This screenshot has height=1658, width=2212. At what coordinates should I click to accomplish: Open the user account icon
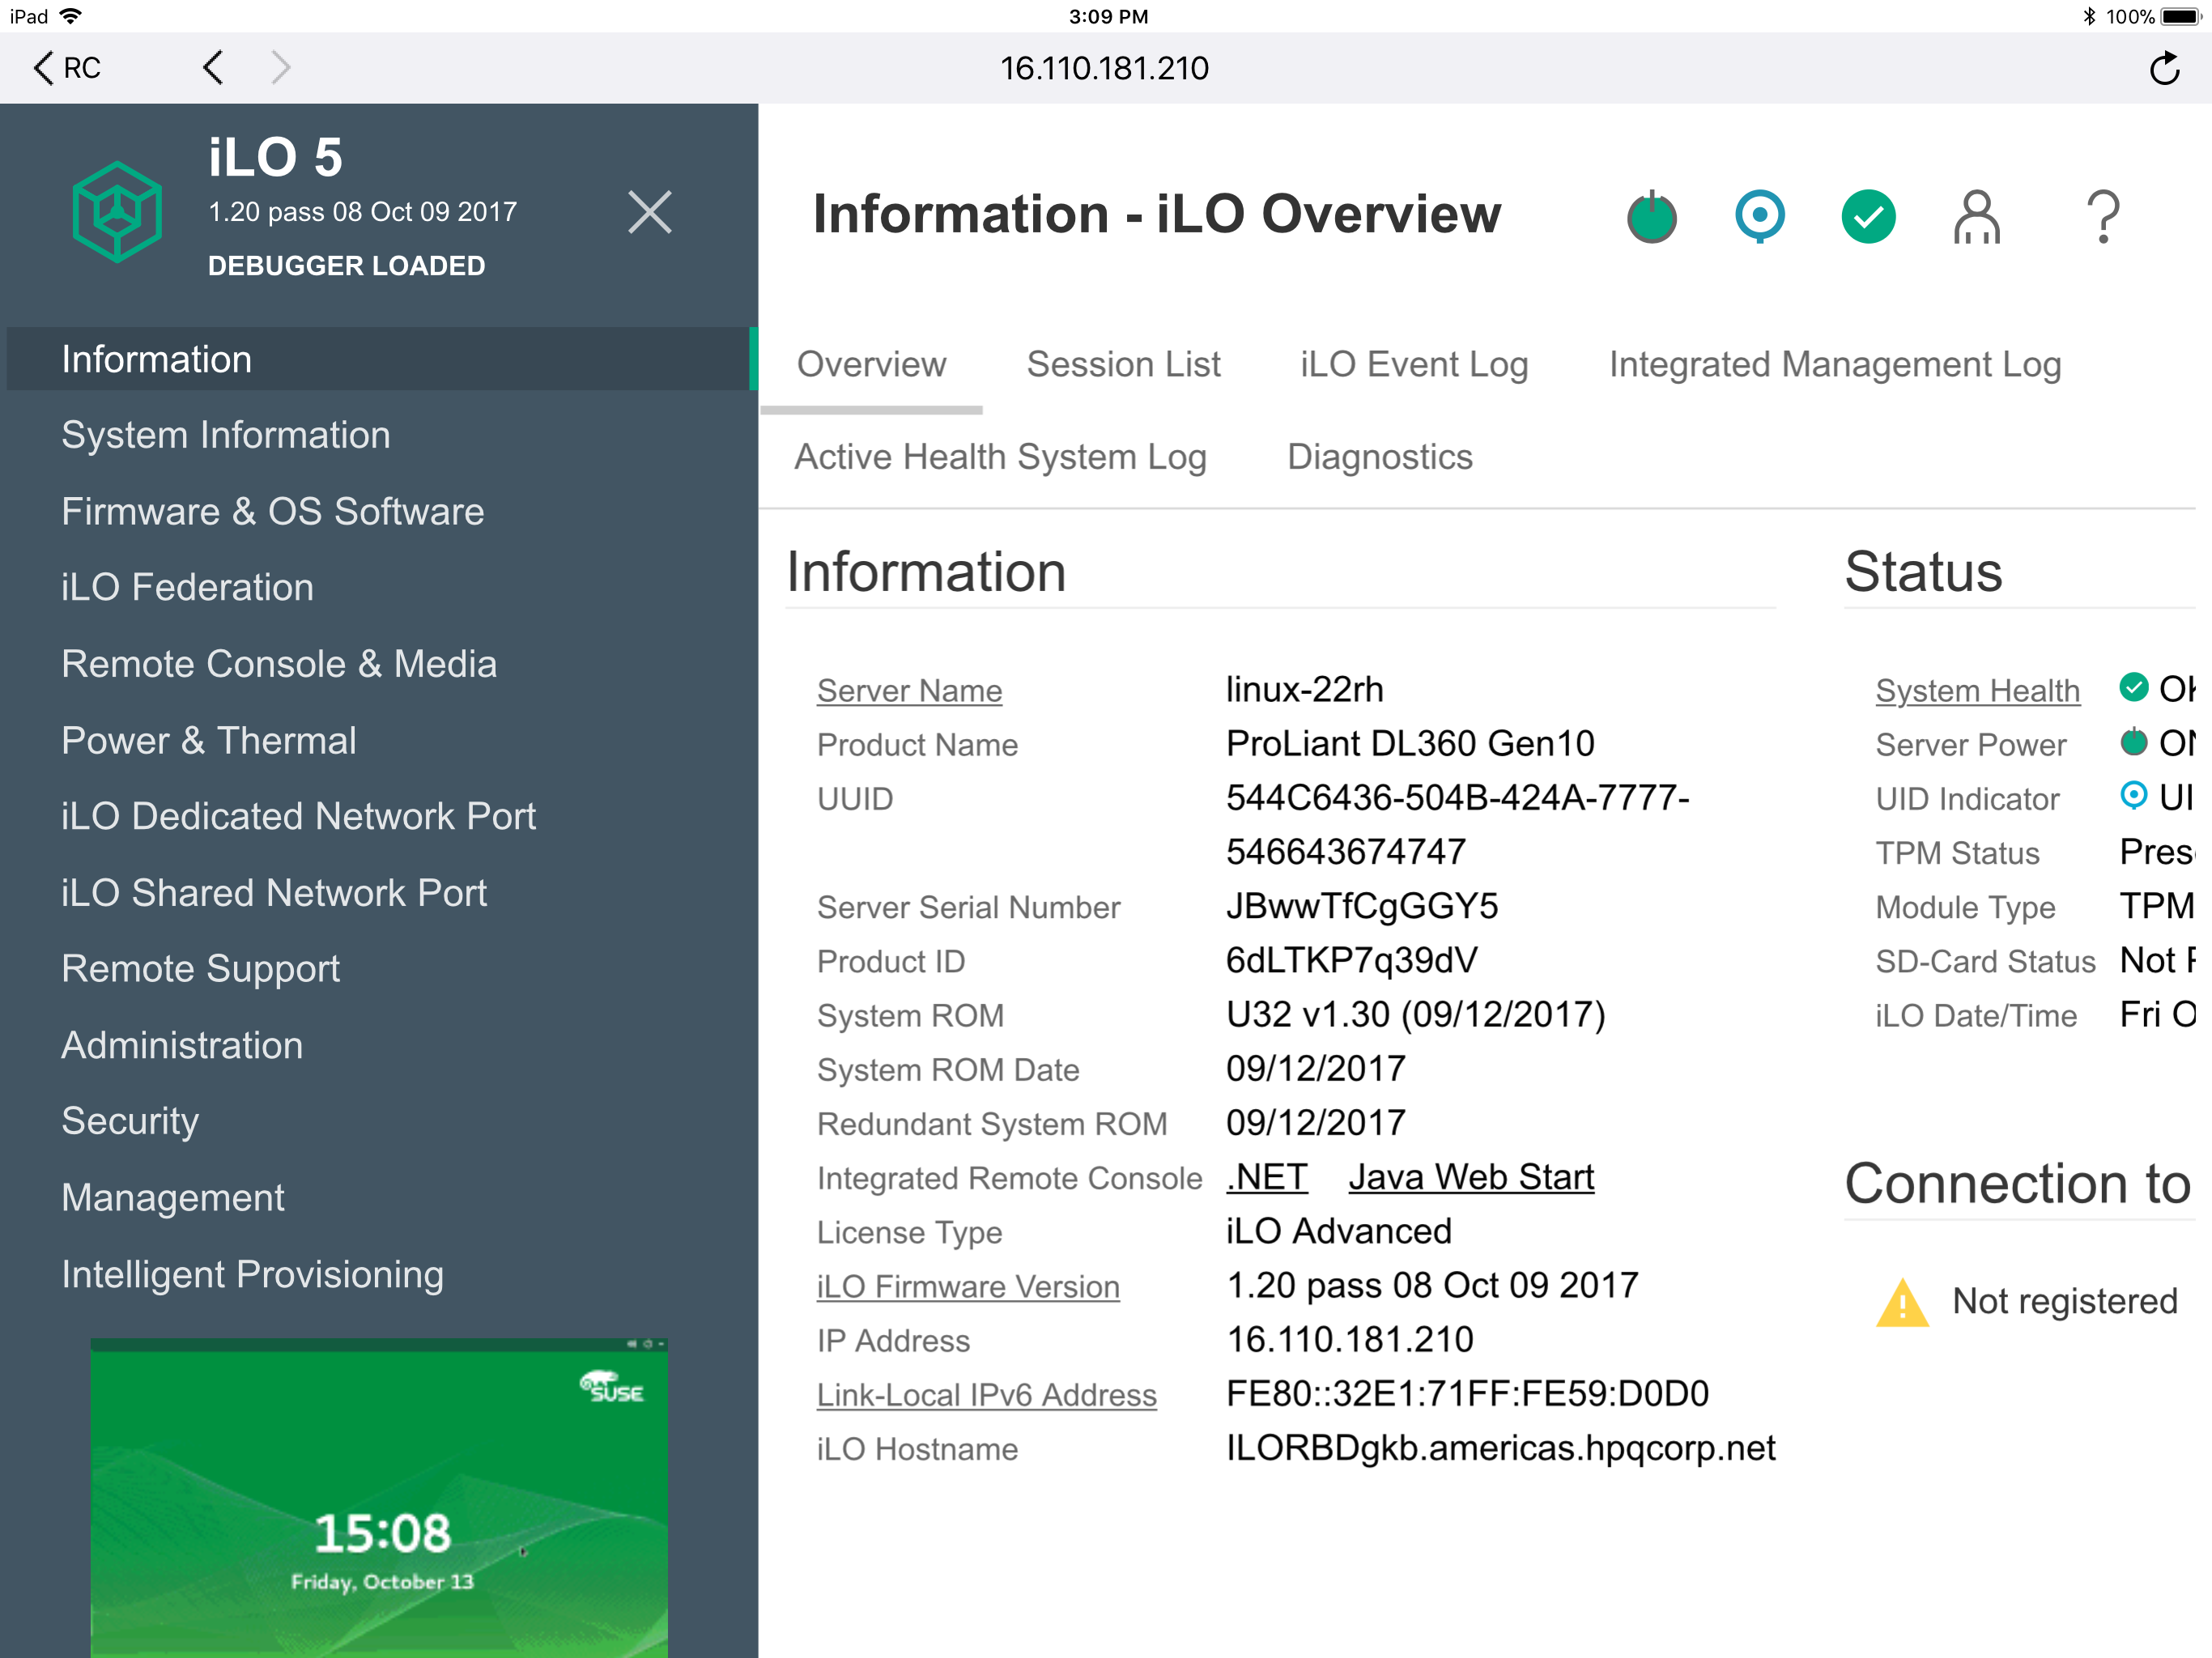[x=1976, y=215]
